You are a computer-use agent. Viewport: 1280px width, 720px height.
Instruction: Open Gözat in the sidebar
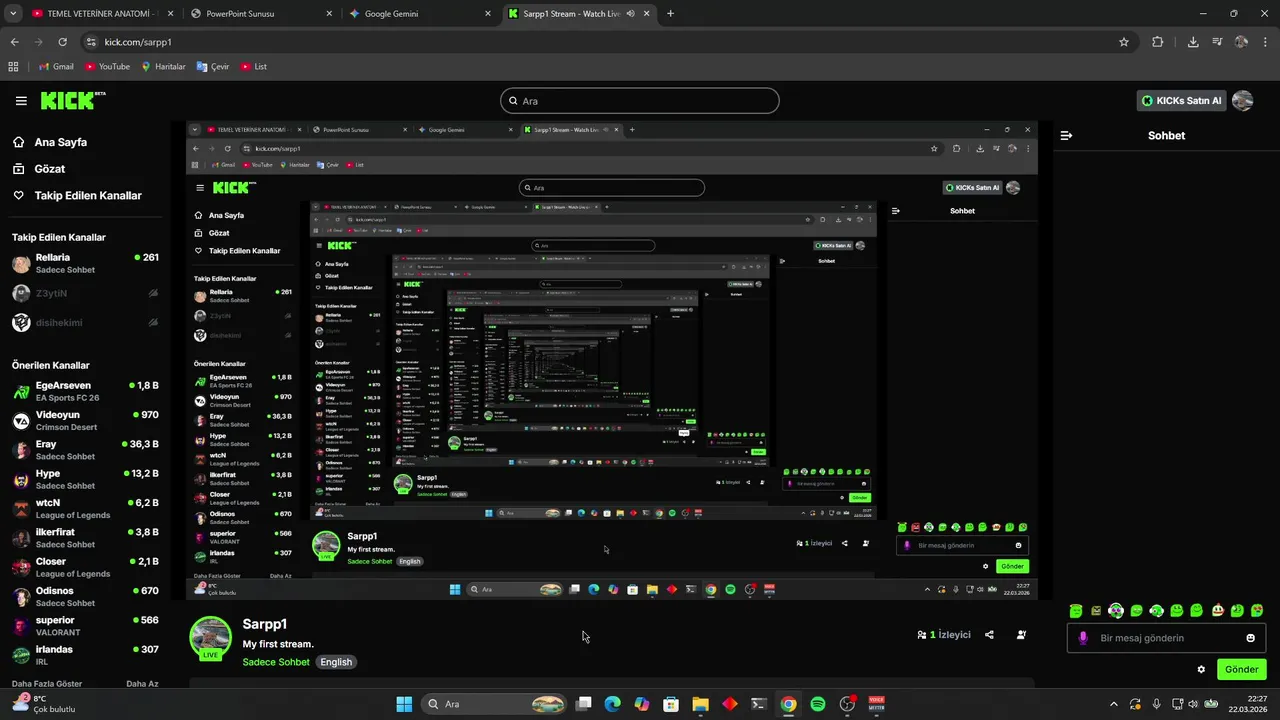[x=49, y=169]
